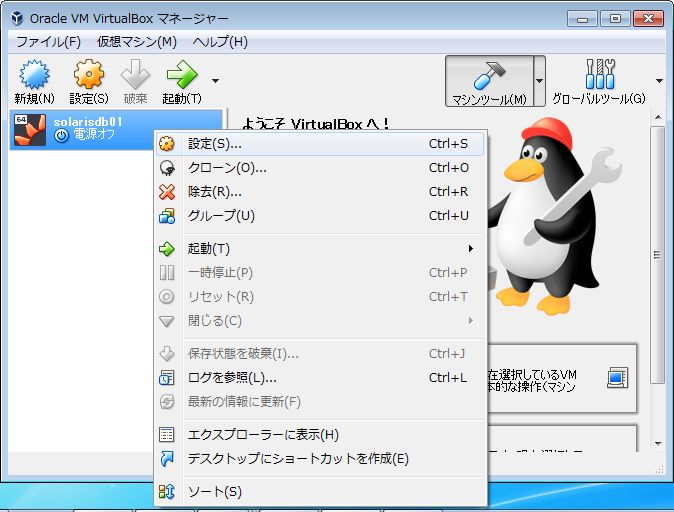
Task: Open the ファイル(F) menu
Action: pyautogui.click(x=48, y=42)
